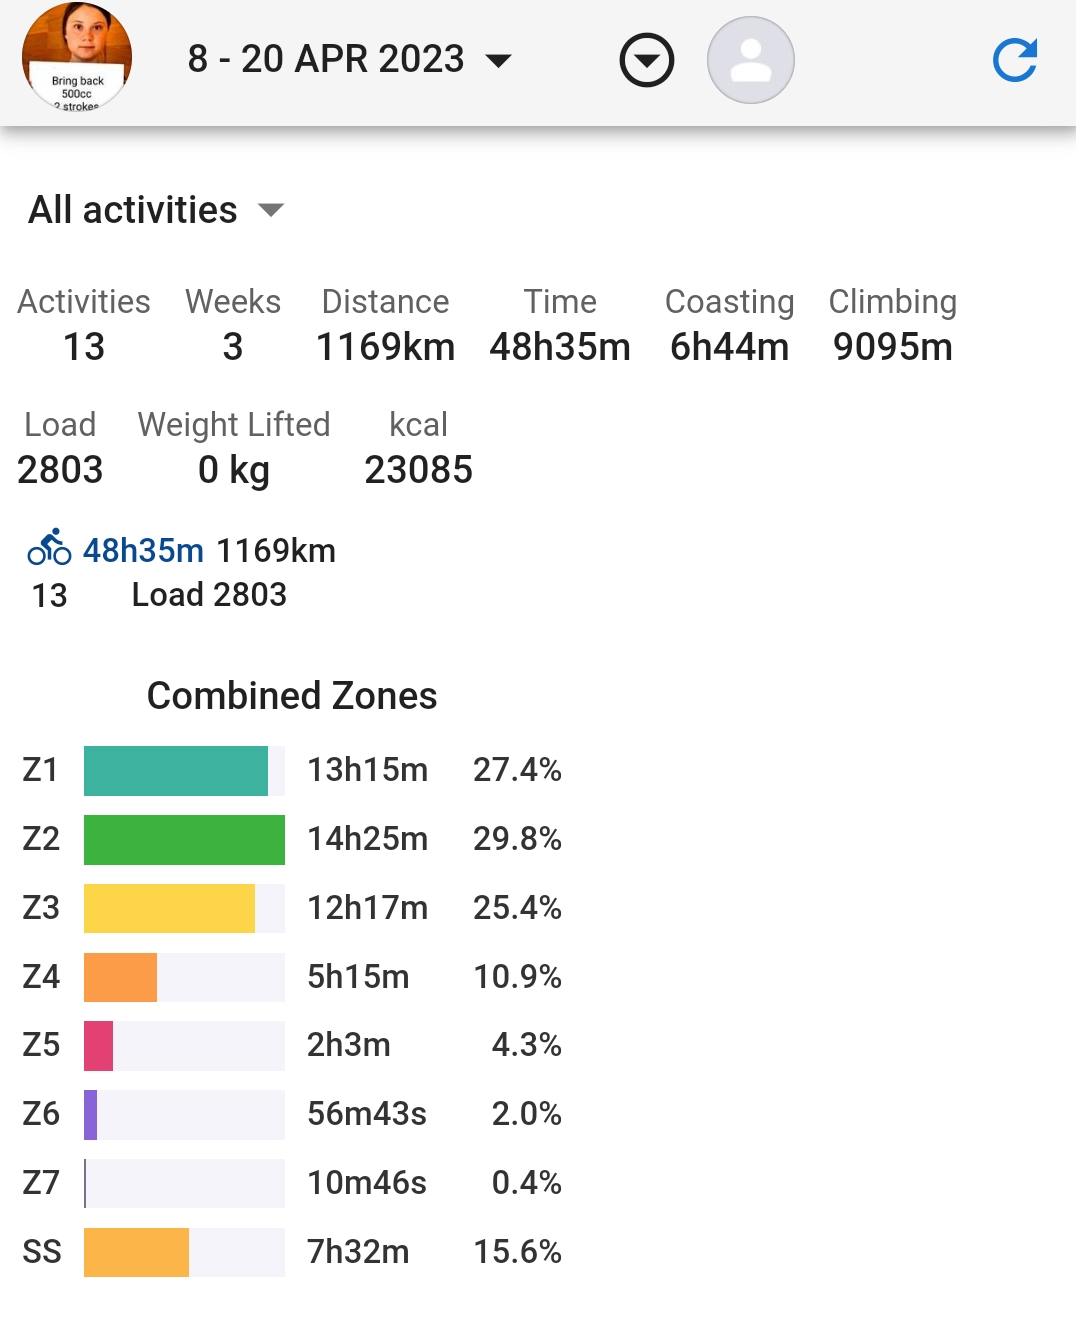Viewport: 1076px width, 1318px height.
Task: Open the profile picture thumbnail
Action: click(x=77, y=56)
